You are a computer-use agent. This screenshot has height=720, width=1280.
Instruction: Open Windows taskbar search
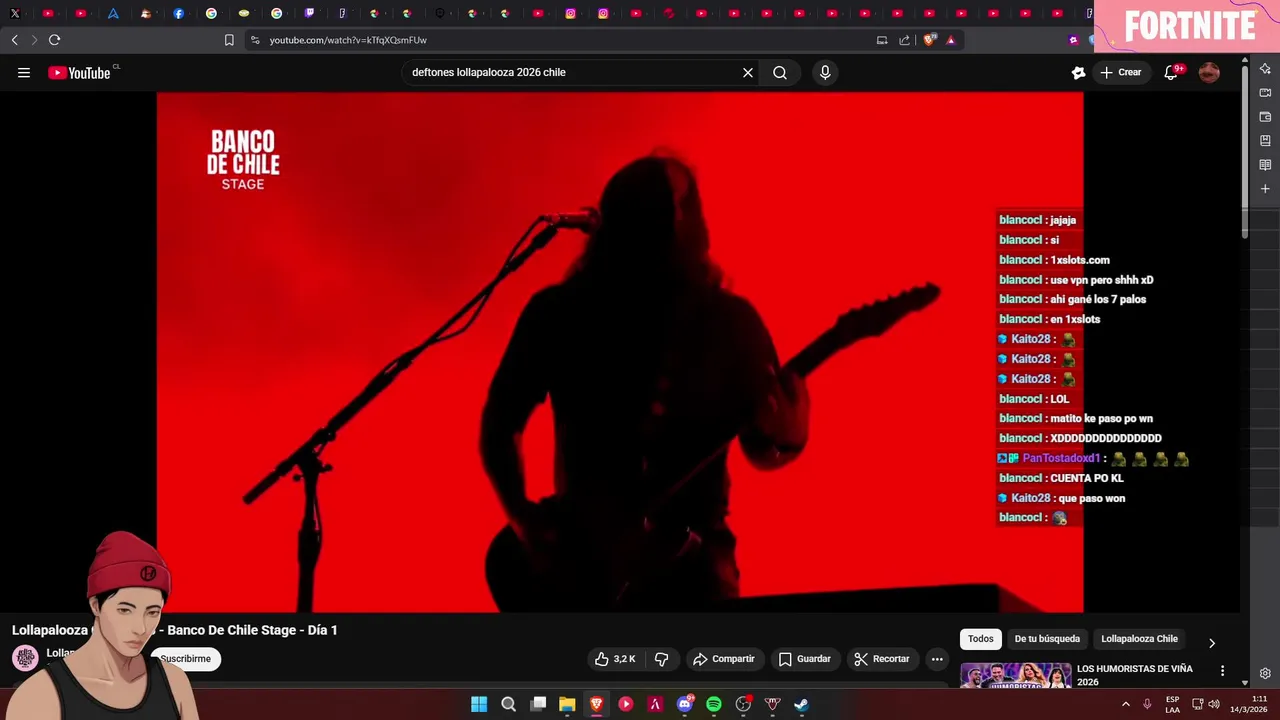coord(508,704)
